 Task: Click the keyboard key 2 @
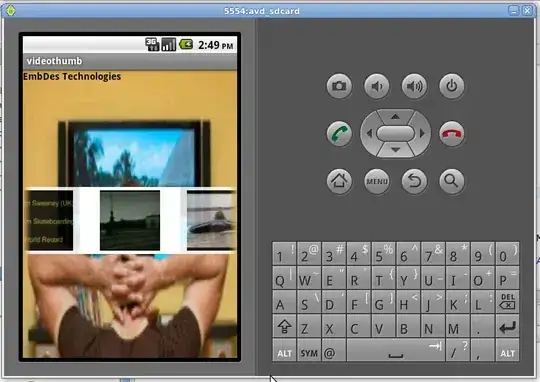click(x=309, y=254)
